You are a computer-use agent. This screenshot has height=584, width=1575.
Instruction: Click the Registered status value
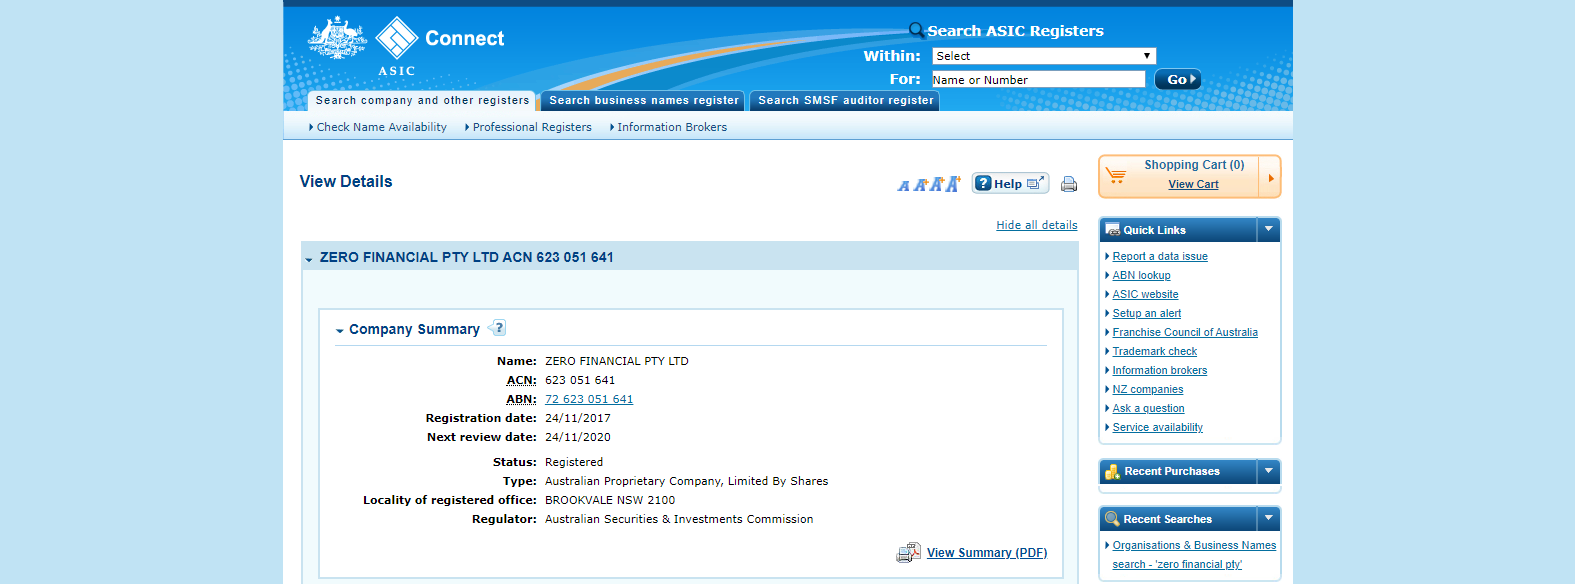[574, 462]
